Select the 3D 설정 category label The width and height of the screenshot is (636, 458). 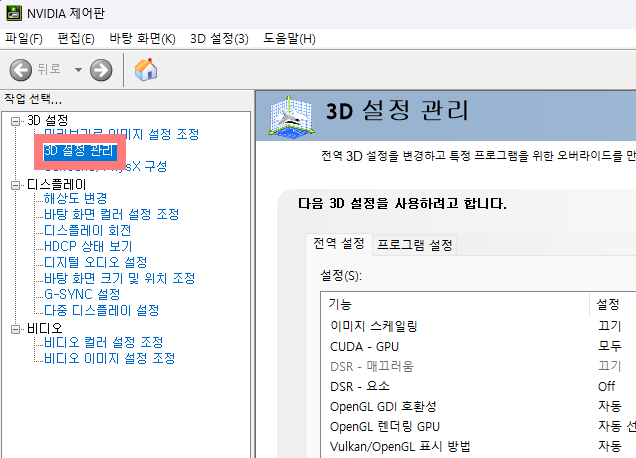[47, 120]
